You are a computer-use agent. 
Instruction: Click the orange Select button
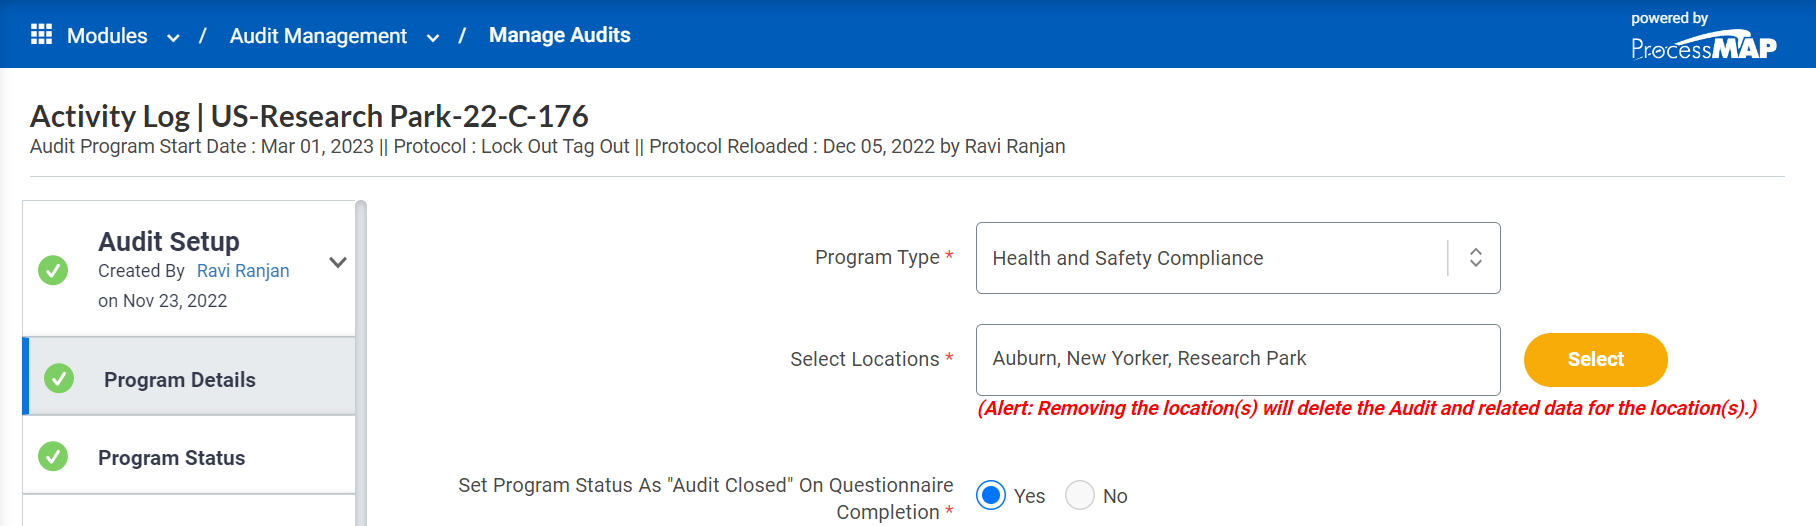coord(1595,360)
